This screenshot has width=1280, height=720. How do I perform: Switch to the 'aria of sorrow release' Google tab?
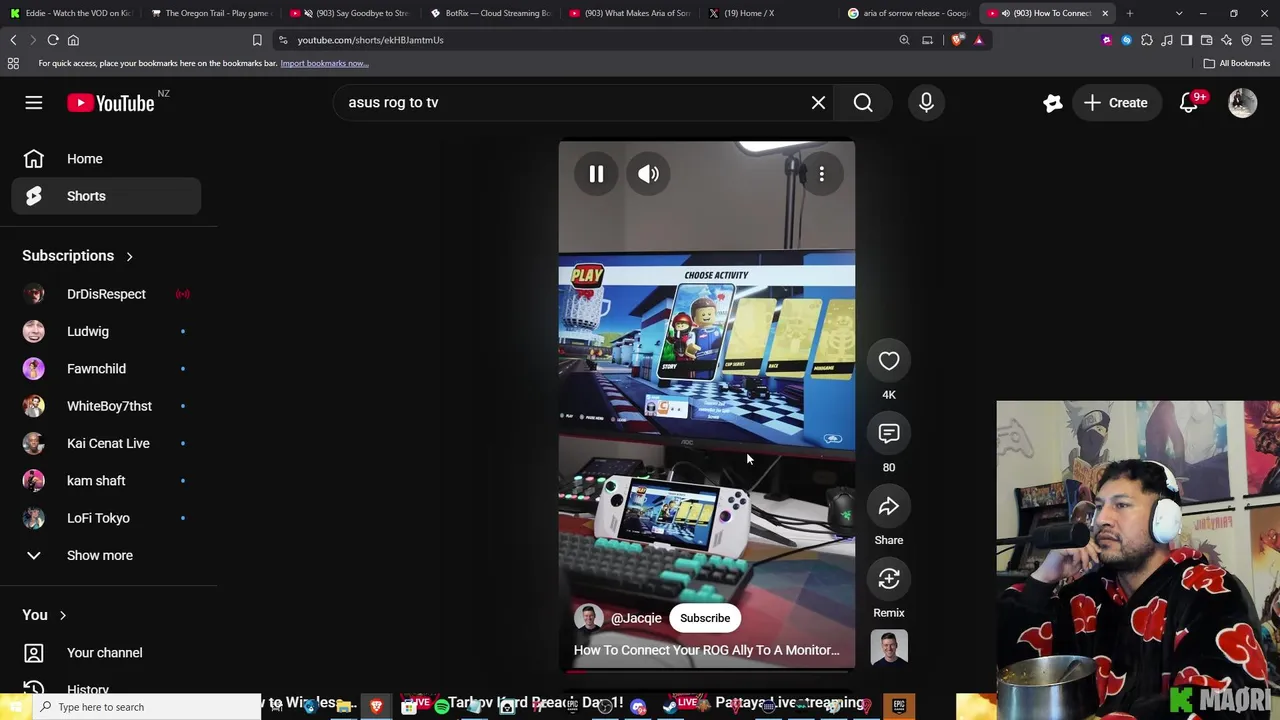point(908,13)
